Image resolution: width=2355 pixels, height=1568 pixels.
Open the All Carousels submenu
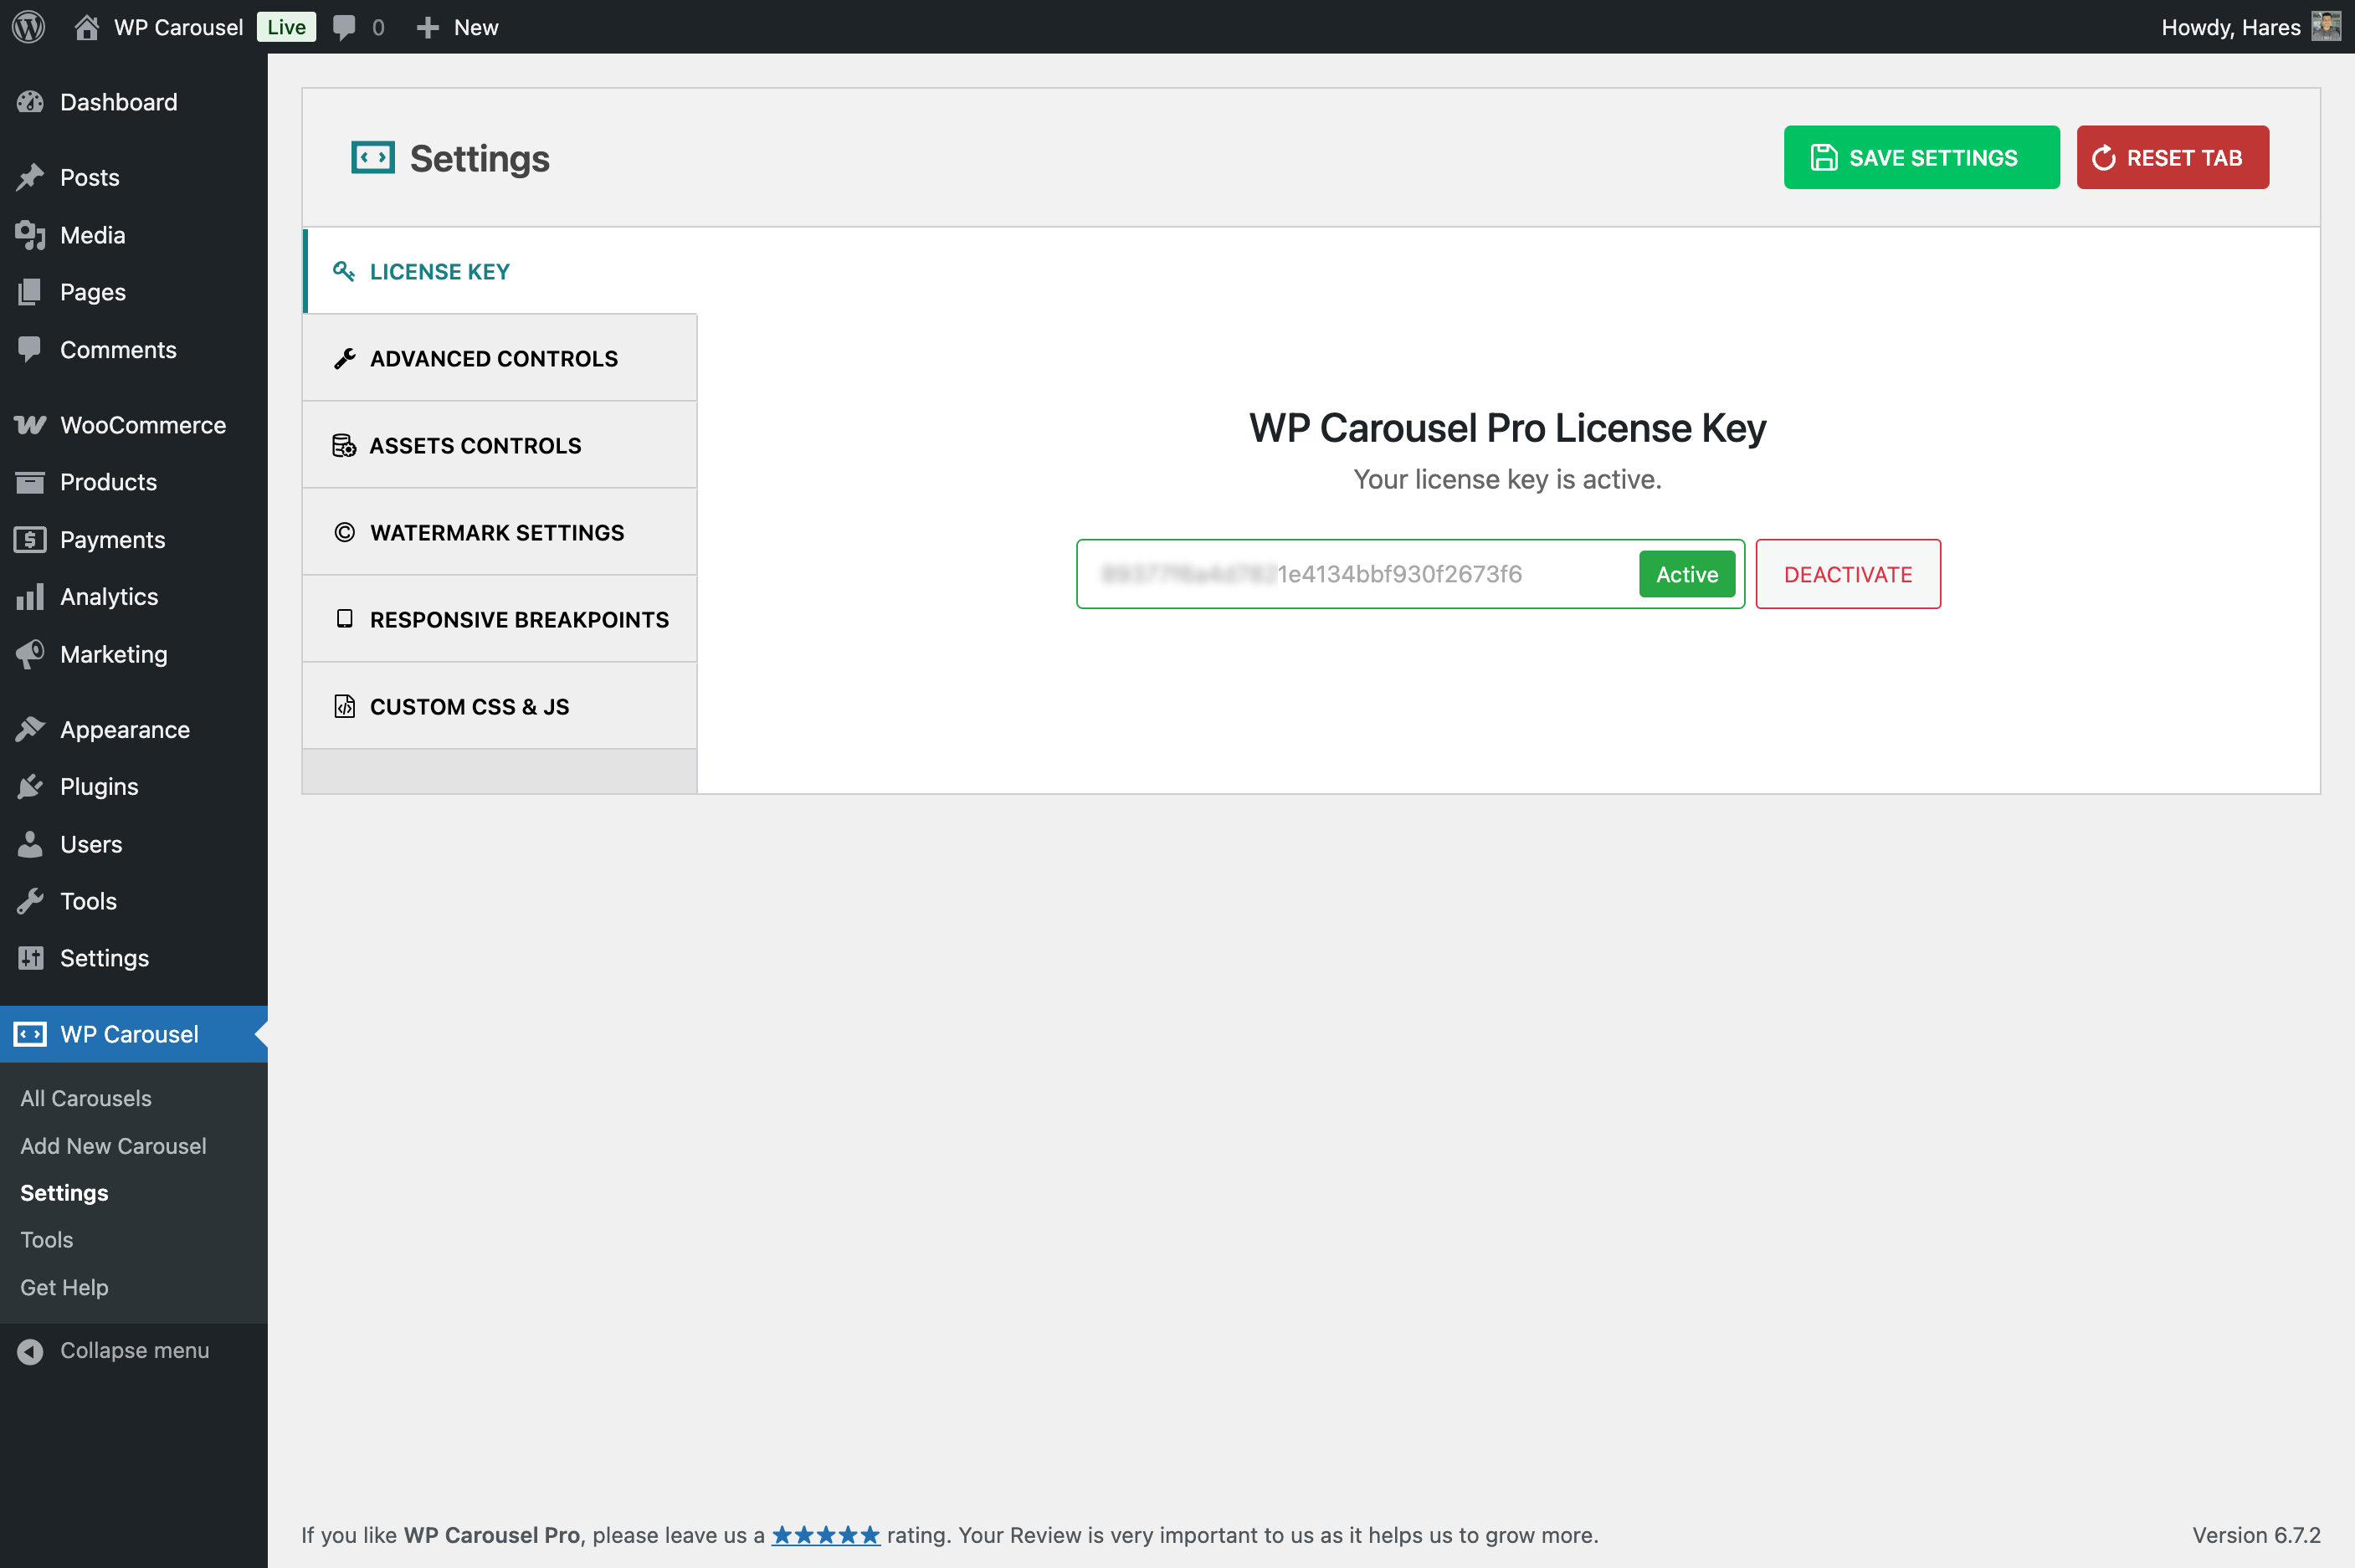tap(86, 1098)
